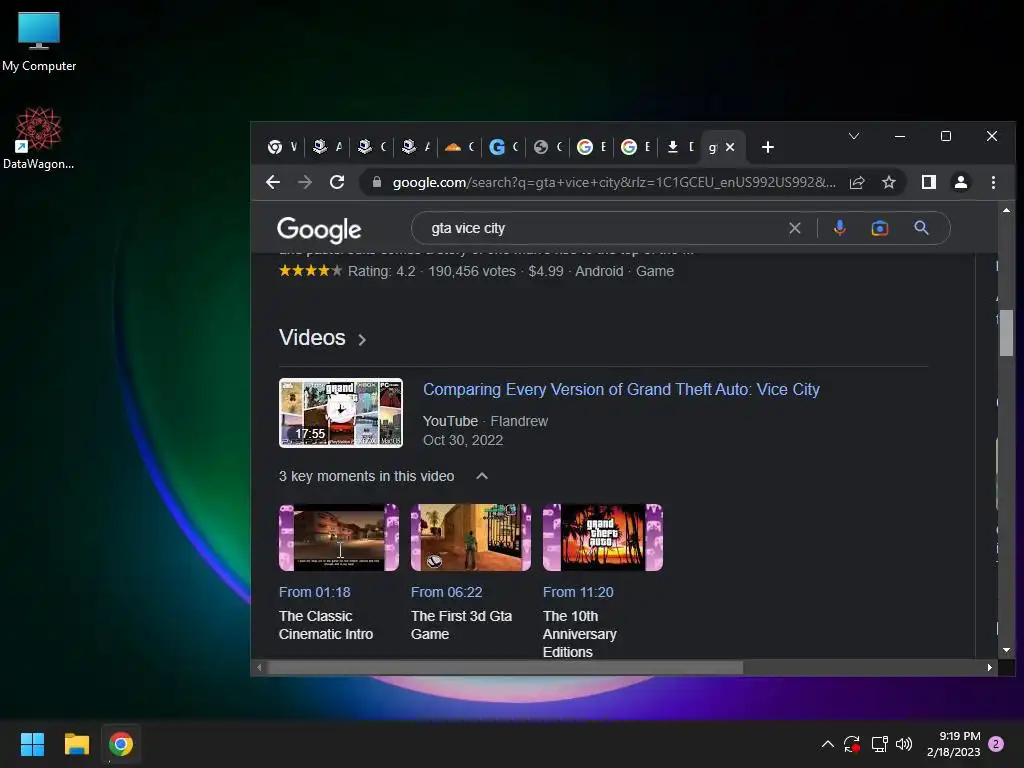
Task: Open the tab search dropdown arrow
Action: [x=854, y=136]
